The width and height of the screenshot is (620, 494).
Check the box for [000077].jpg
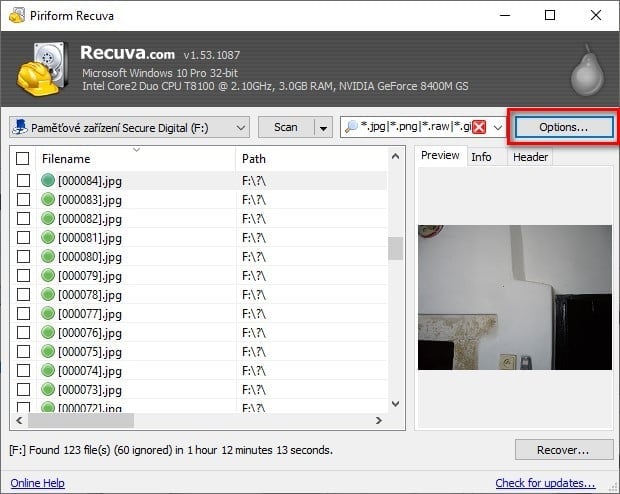tap(23, 313)
